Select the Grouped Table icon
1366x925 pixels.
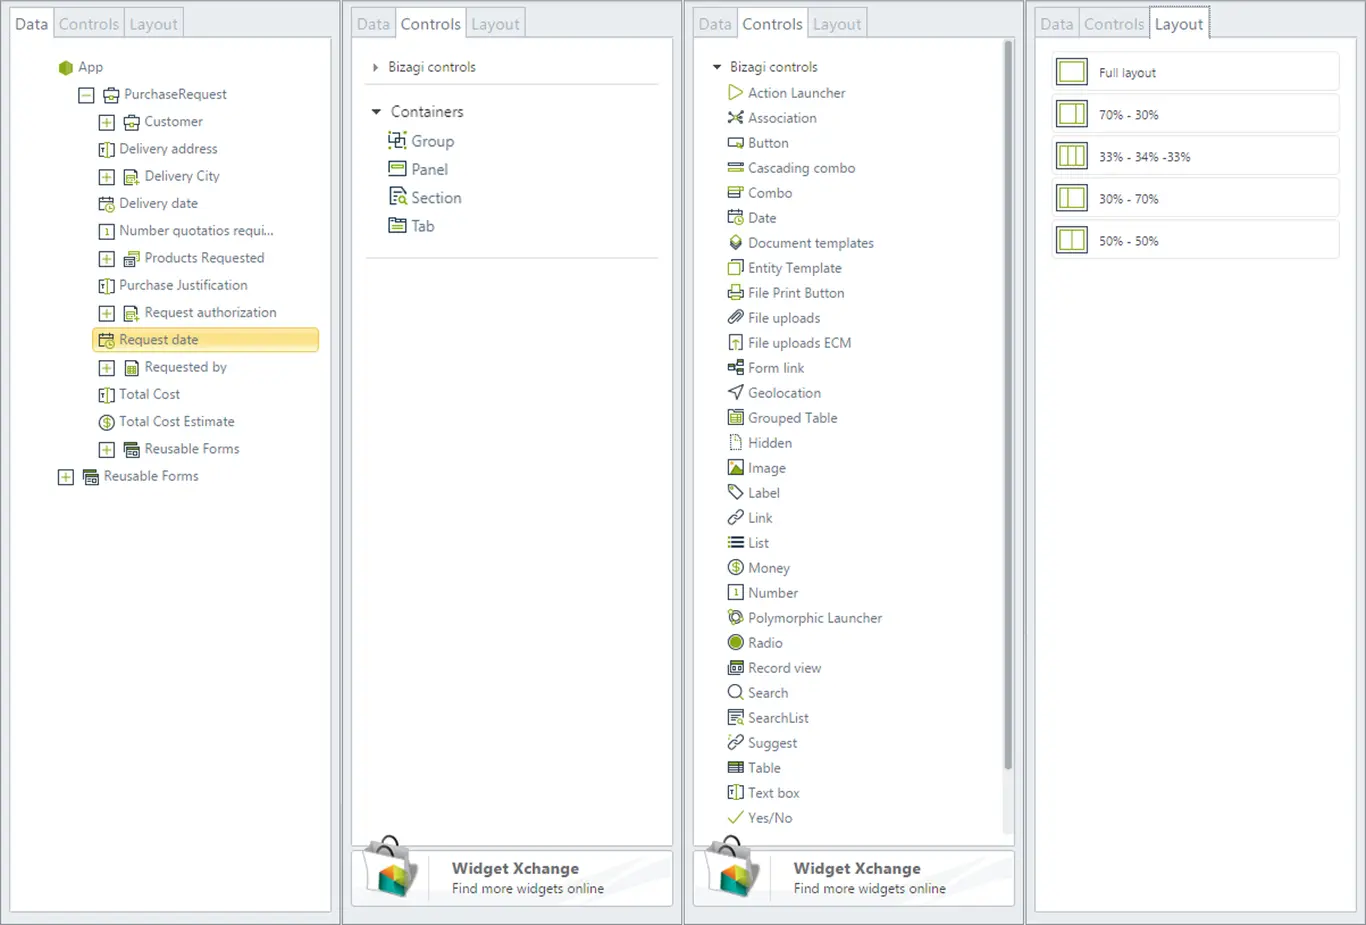tap(736, 418)
